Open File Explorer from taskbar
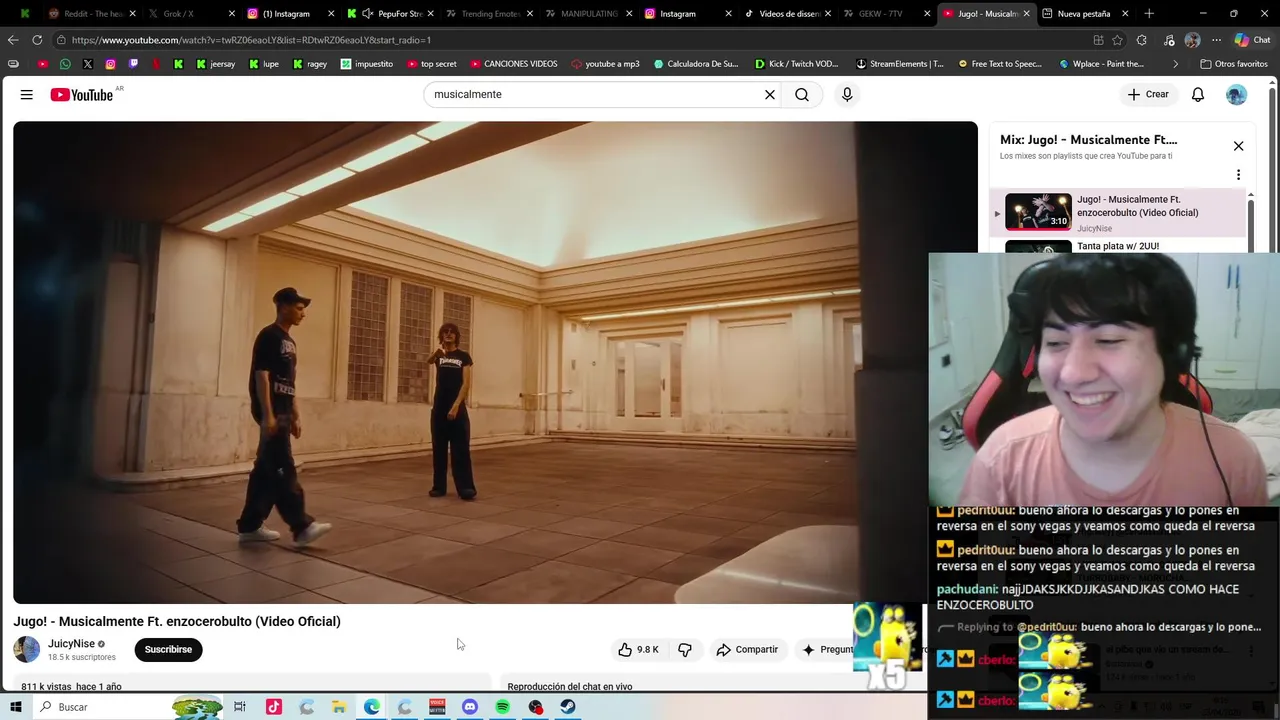 pos(339,707)
